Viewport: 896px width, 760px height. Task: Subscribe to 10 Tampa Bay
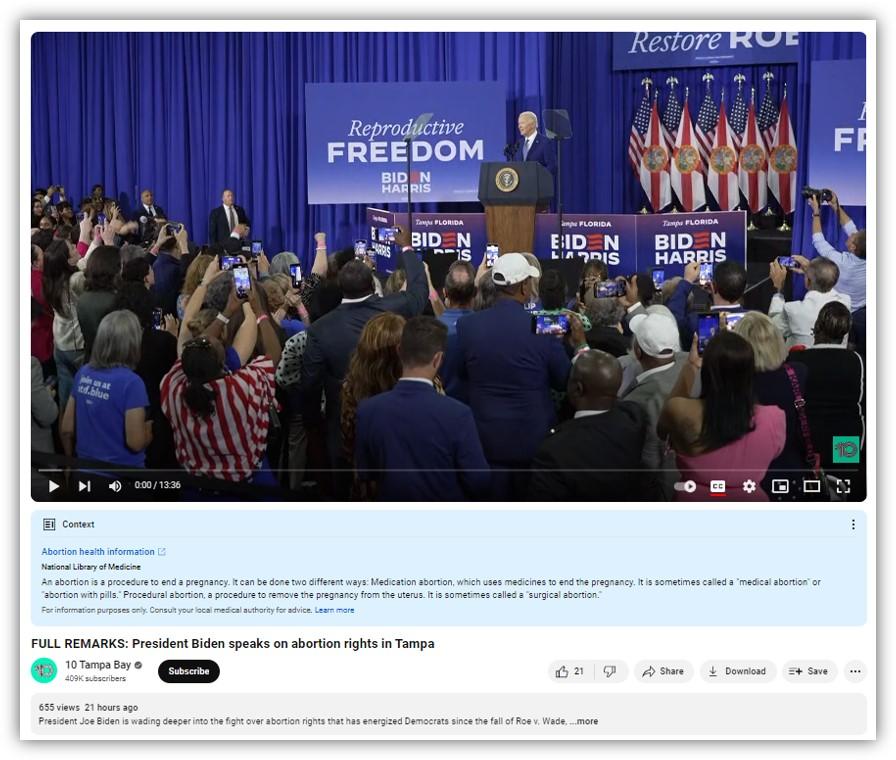point(189,671)
